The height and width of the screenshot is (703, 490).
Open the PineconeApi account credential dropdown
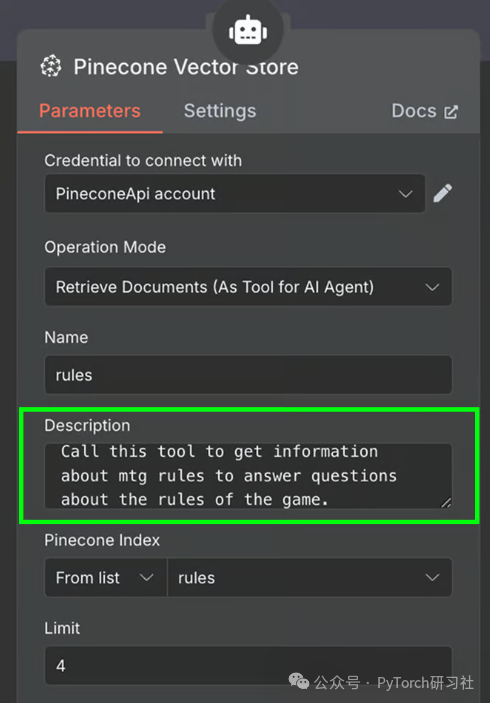tap(234, 194)
